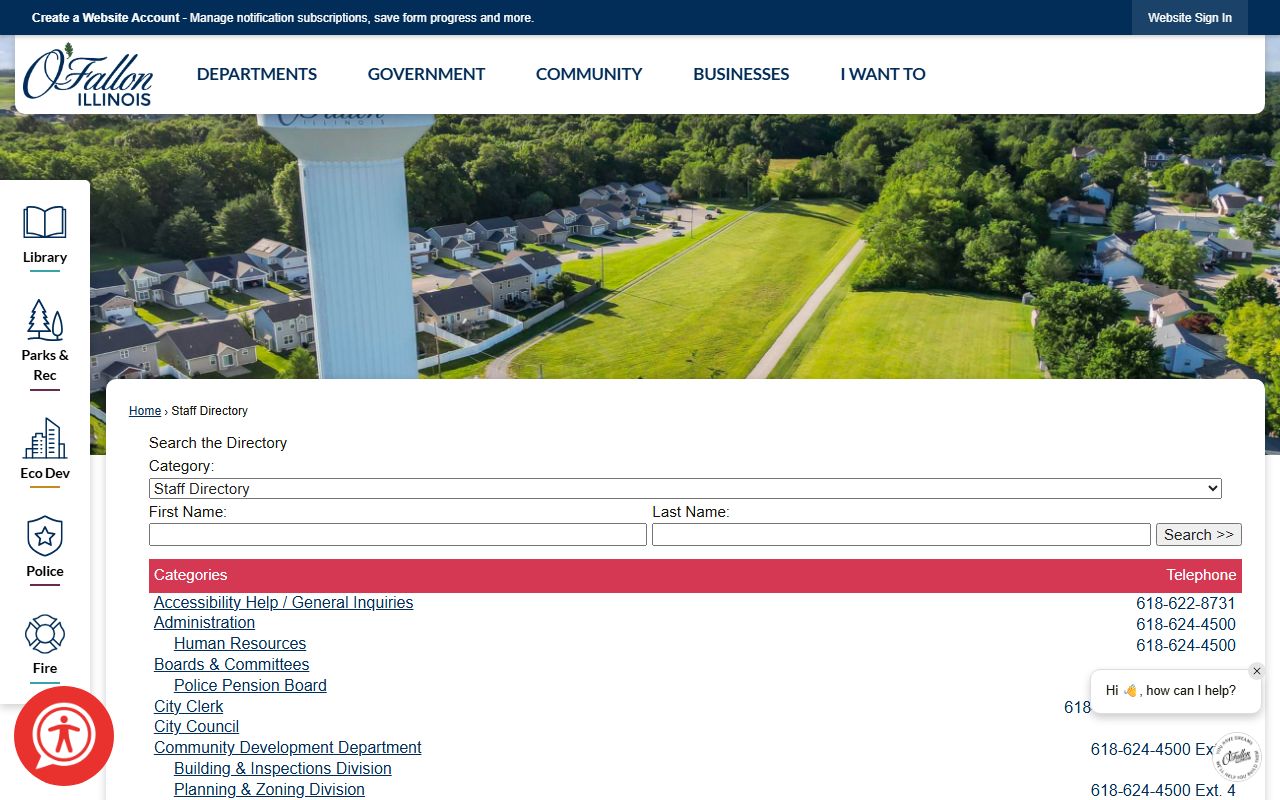
Task: Click the Parks & Rec tree icon
Action: (x=45, y=320)
